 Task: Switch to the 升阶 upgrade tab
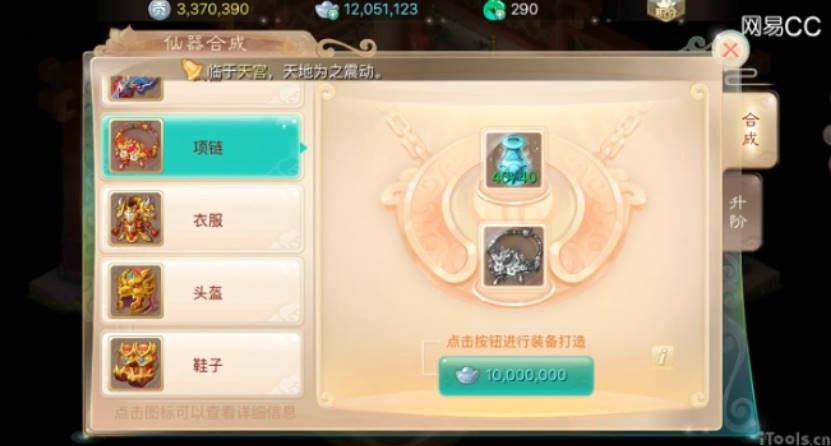[739, 211]
